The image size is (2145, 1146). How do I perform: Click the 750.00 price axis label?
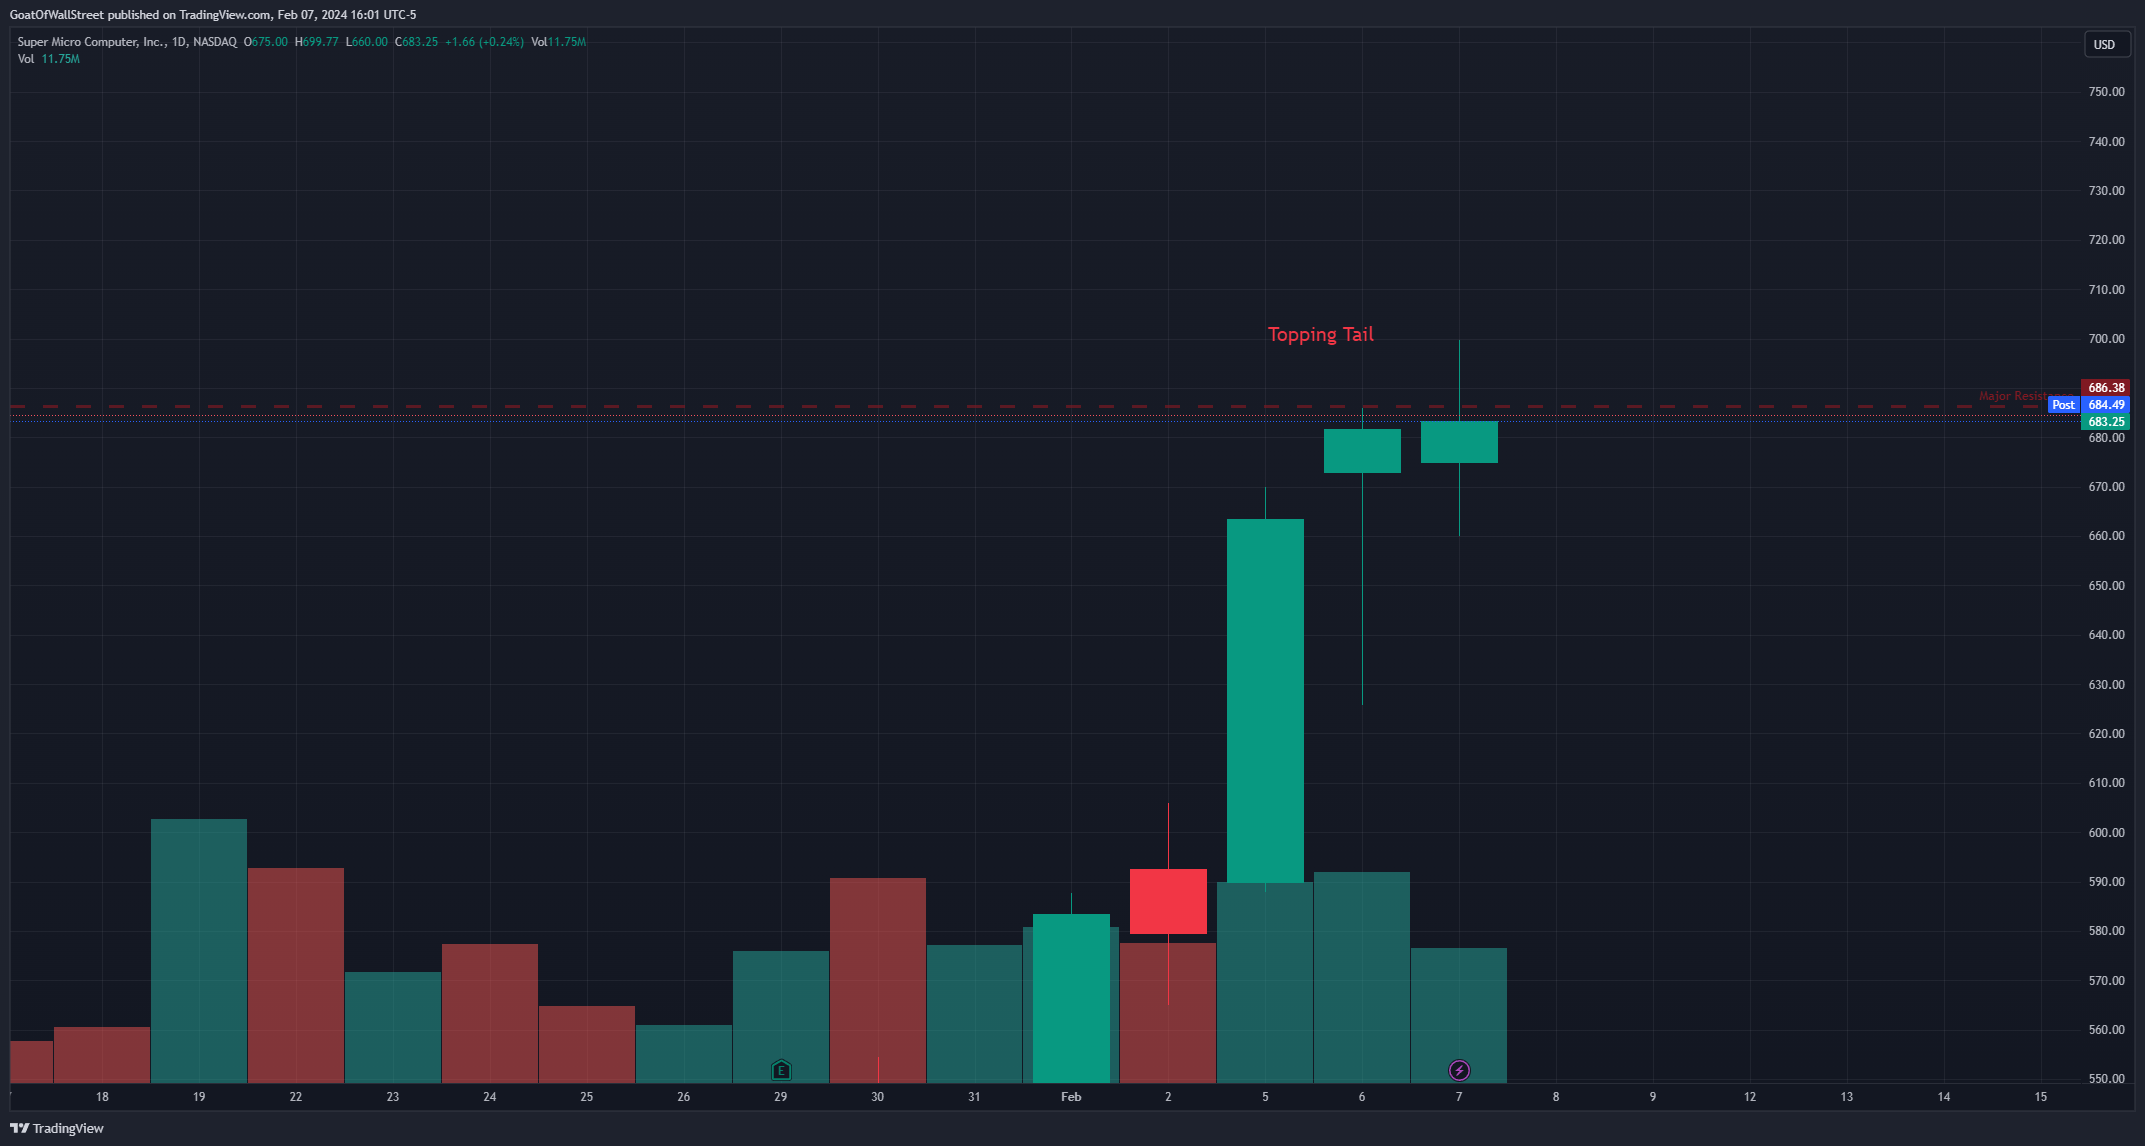(2106, 92)
